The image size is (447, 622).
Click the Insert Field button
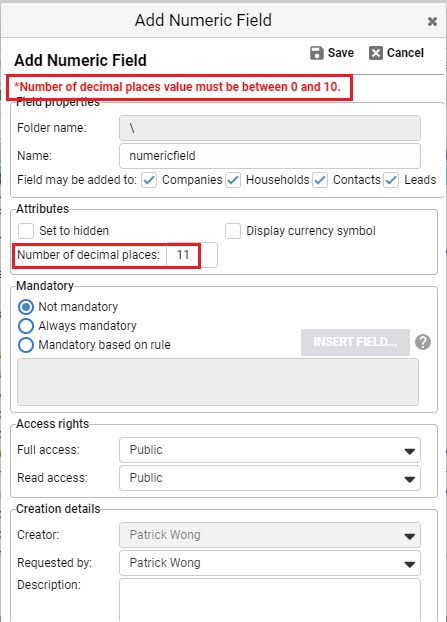[355, 342]
